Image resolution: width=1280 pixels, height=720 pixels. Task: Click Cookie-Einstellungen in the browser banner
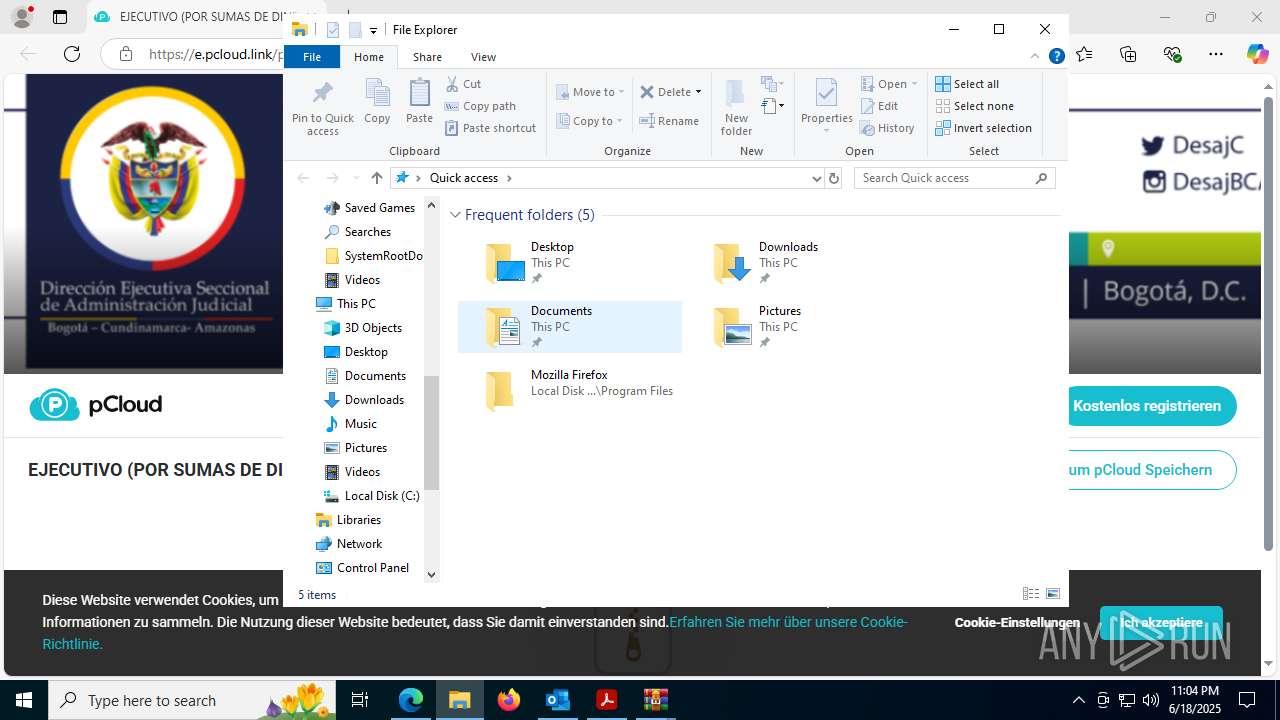(x=1017, y=622)
